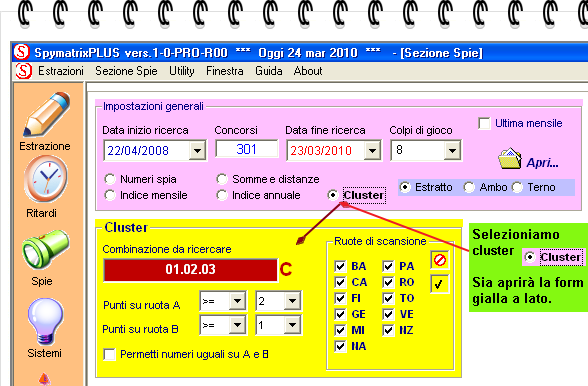Open the Sistemi lightbulb icon

coord(45,321)
